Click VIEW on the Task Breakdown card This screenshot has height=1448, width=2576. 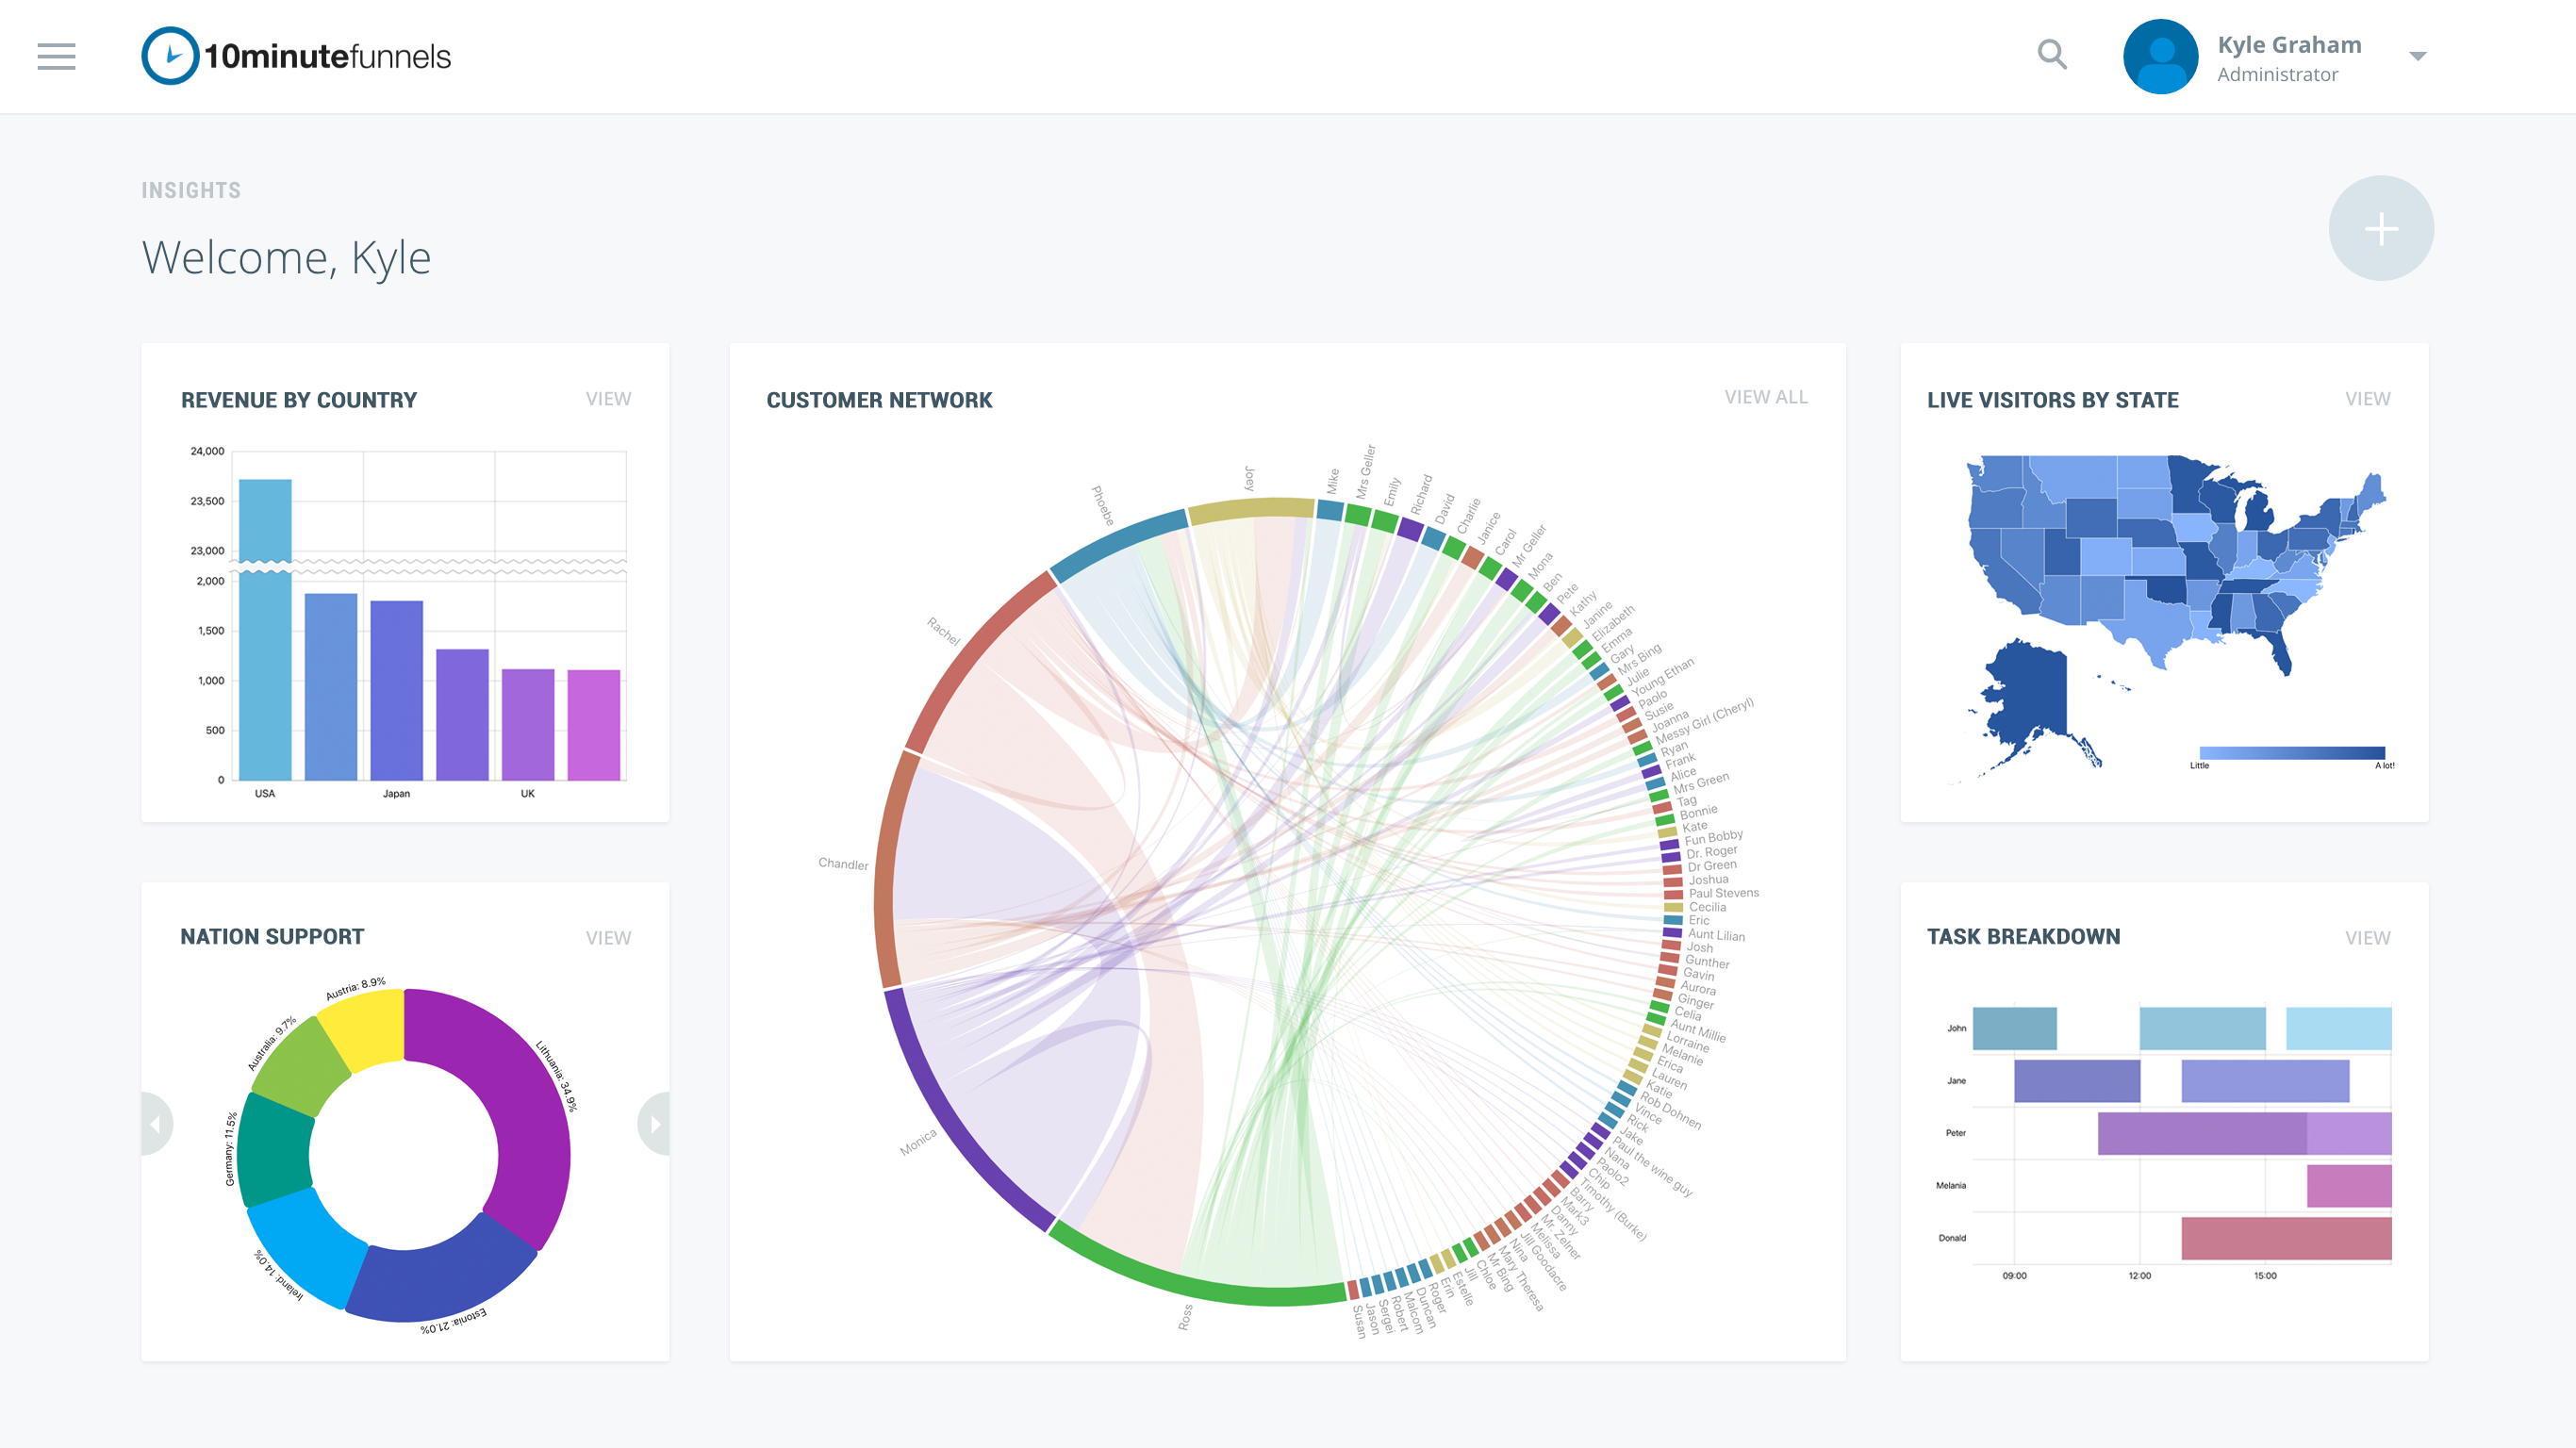(x=2367, y=938)
